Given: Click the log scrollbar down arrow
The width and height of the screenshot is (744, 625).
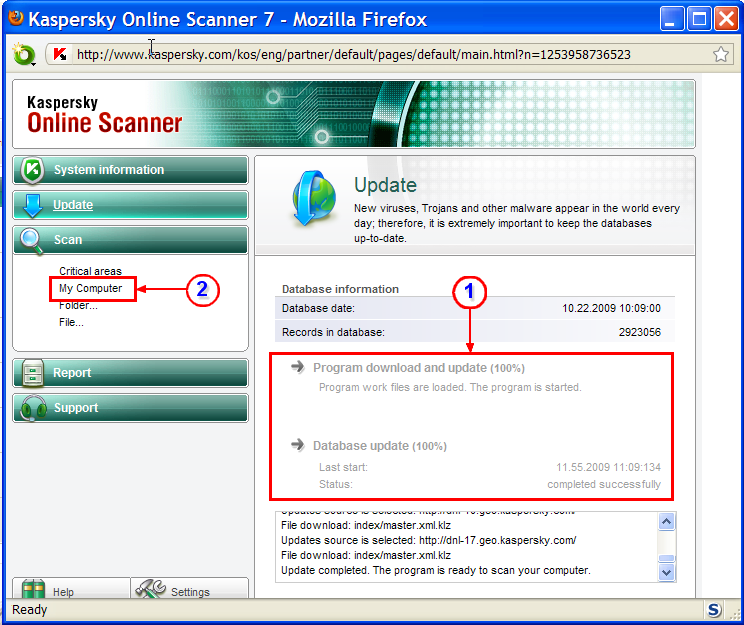Looking at the screenshot, I should pos(667,572).
